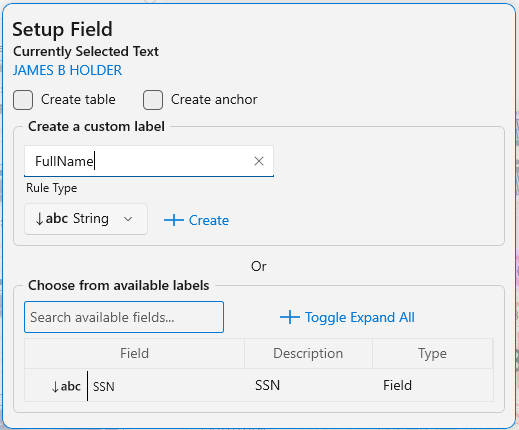Expand the Rule Type chevron arrow

tap(128, 219)
